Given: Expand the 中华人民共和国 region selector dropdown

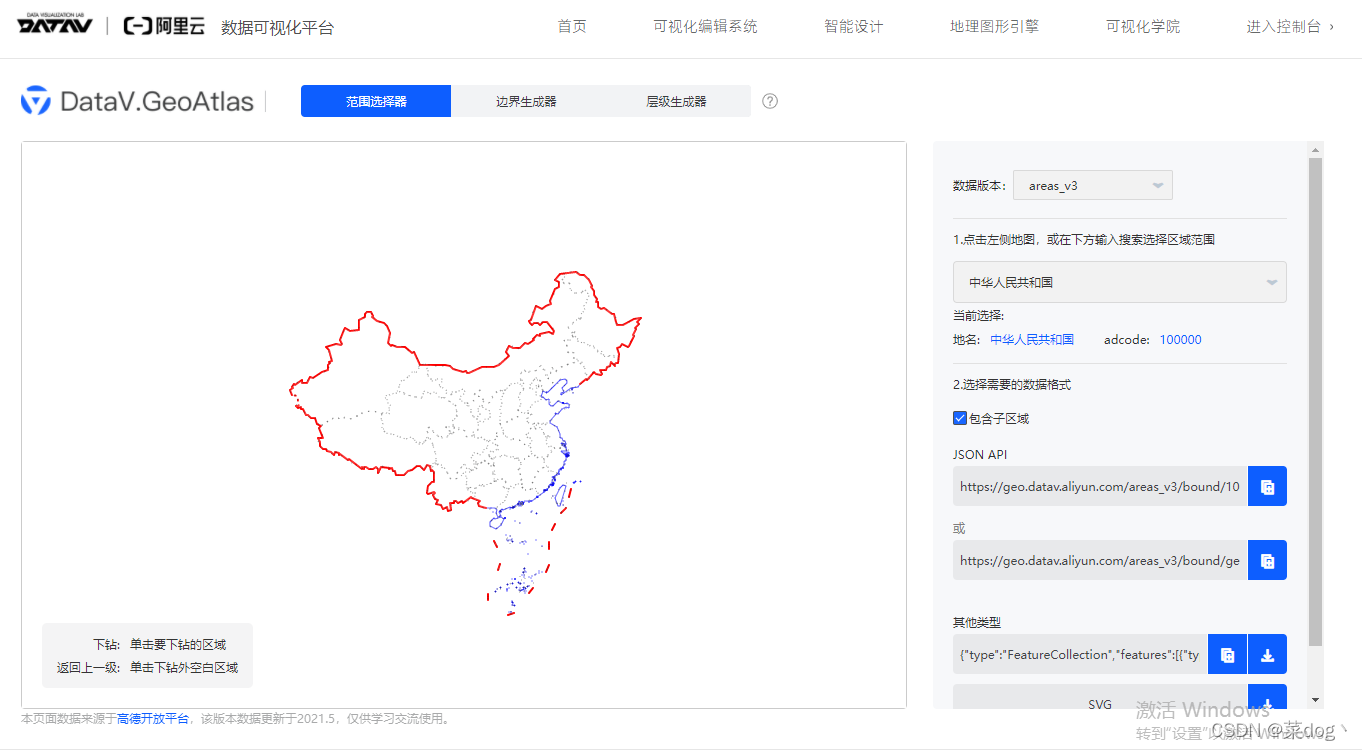Looking at the screenshot, I should [x=1118, y=281].
